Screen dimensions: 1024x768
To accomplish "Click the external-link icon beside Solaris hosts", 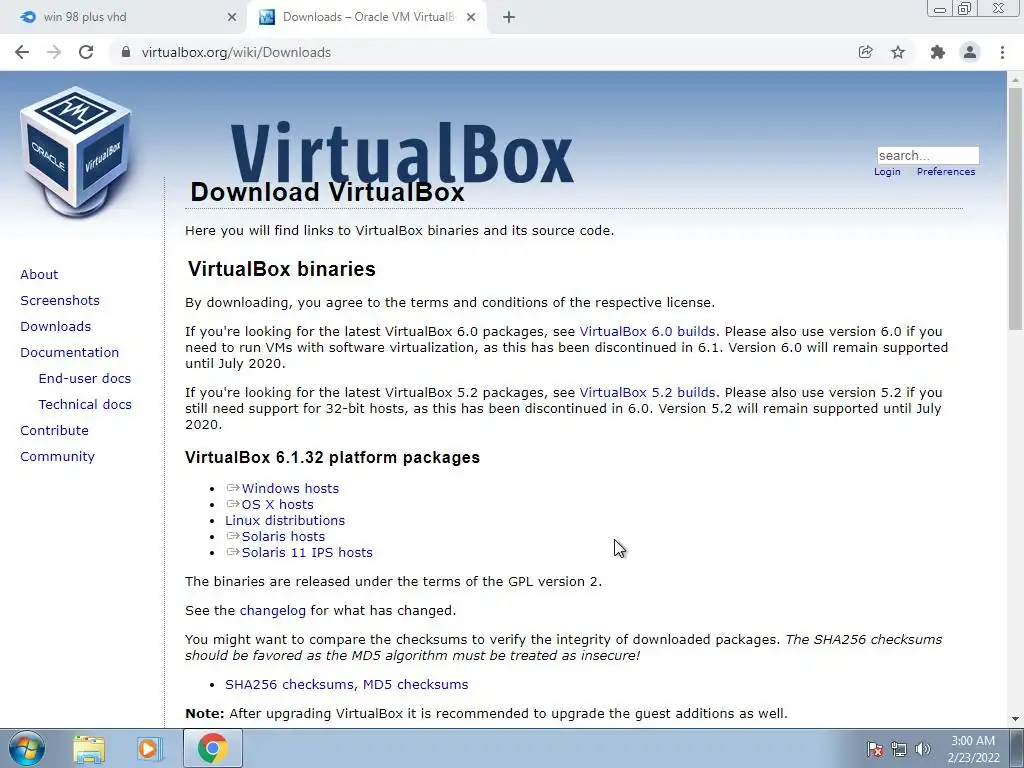I will click(x=232, y=536).
